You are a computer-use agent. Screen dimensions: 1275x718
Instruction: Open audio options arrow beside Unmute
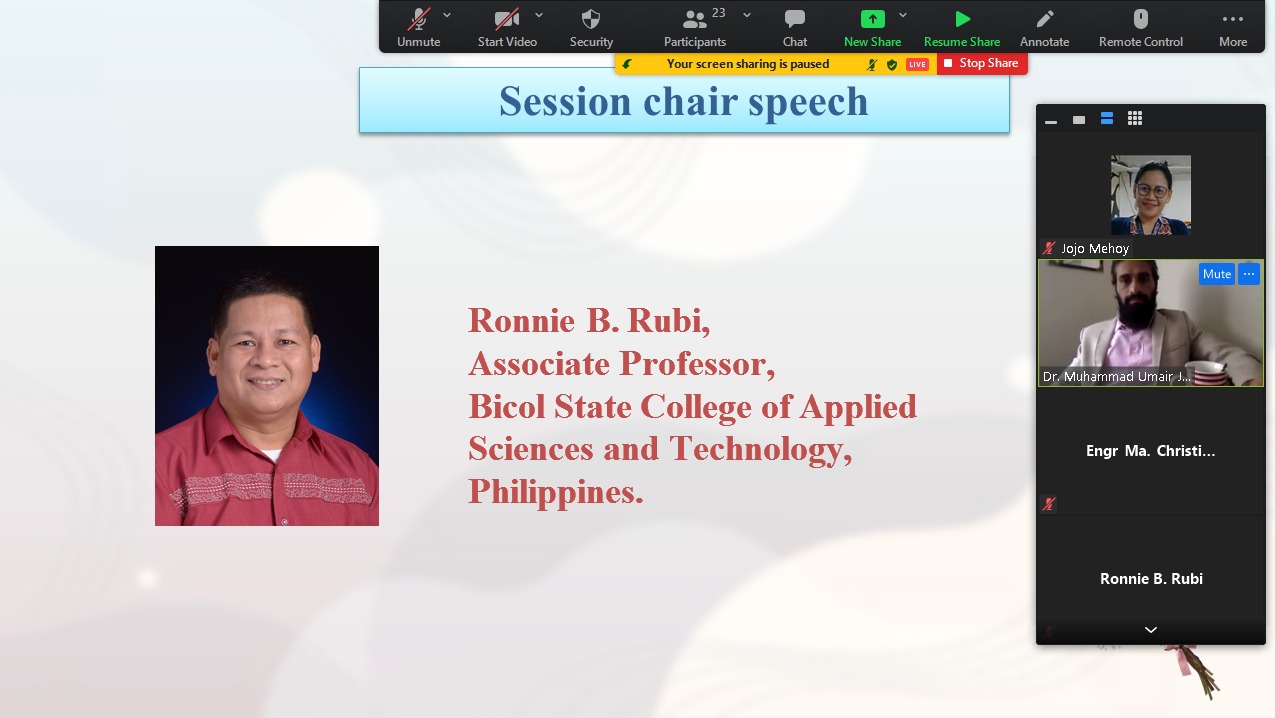[447, 15]
